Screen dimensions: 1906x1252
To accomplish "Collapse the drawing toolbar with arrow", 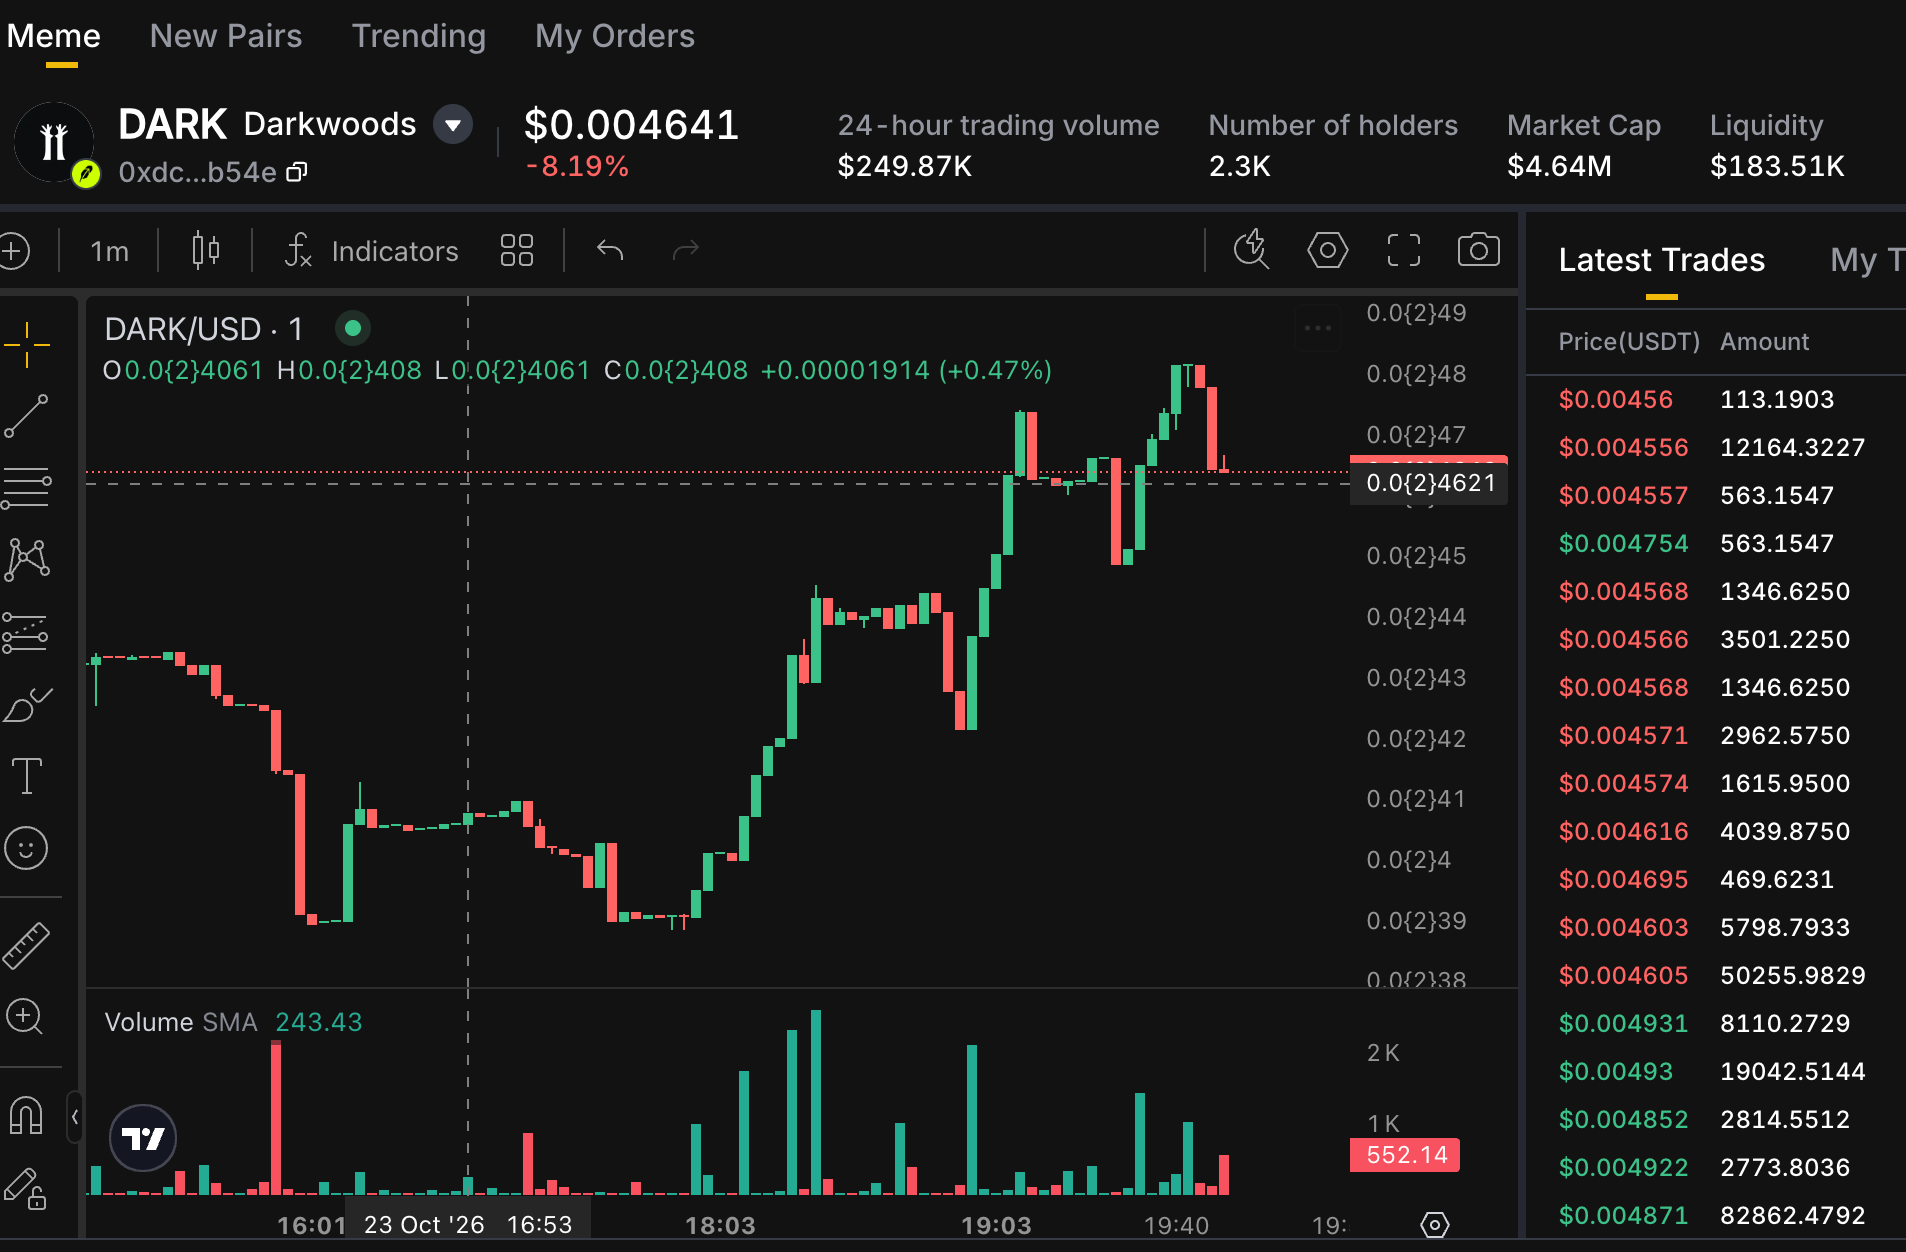I will 75,1117.
